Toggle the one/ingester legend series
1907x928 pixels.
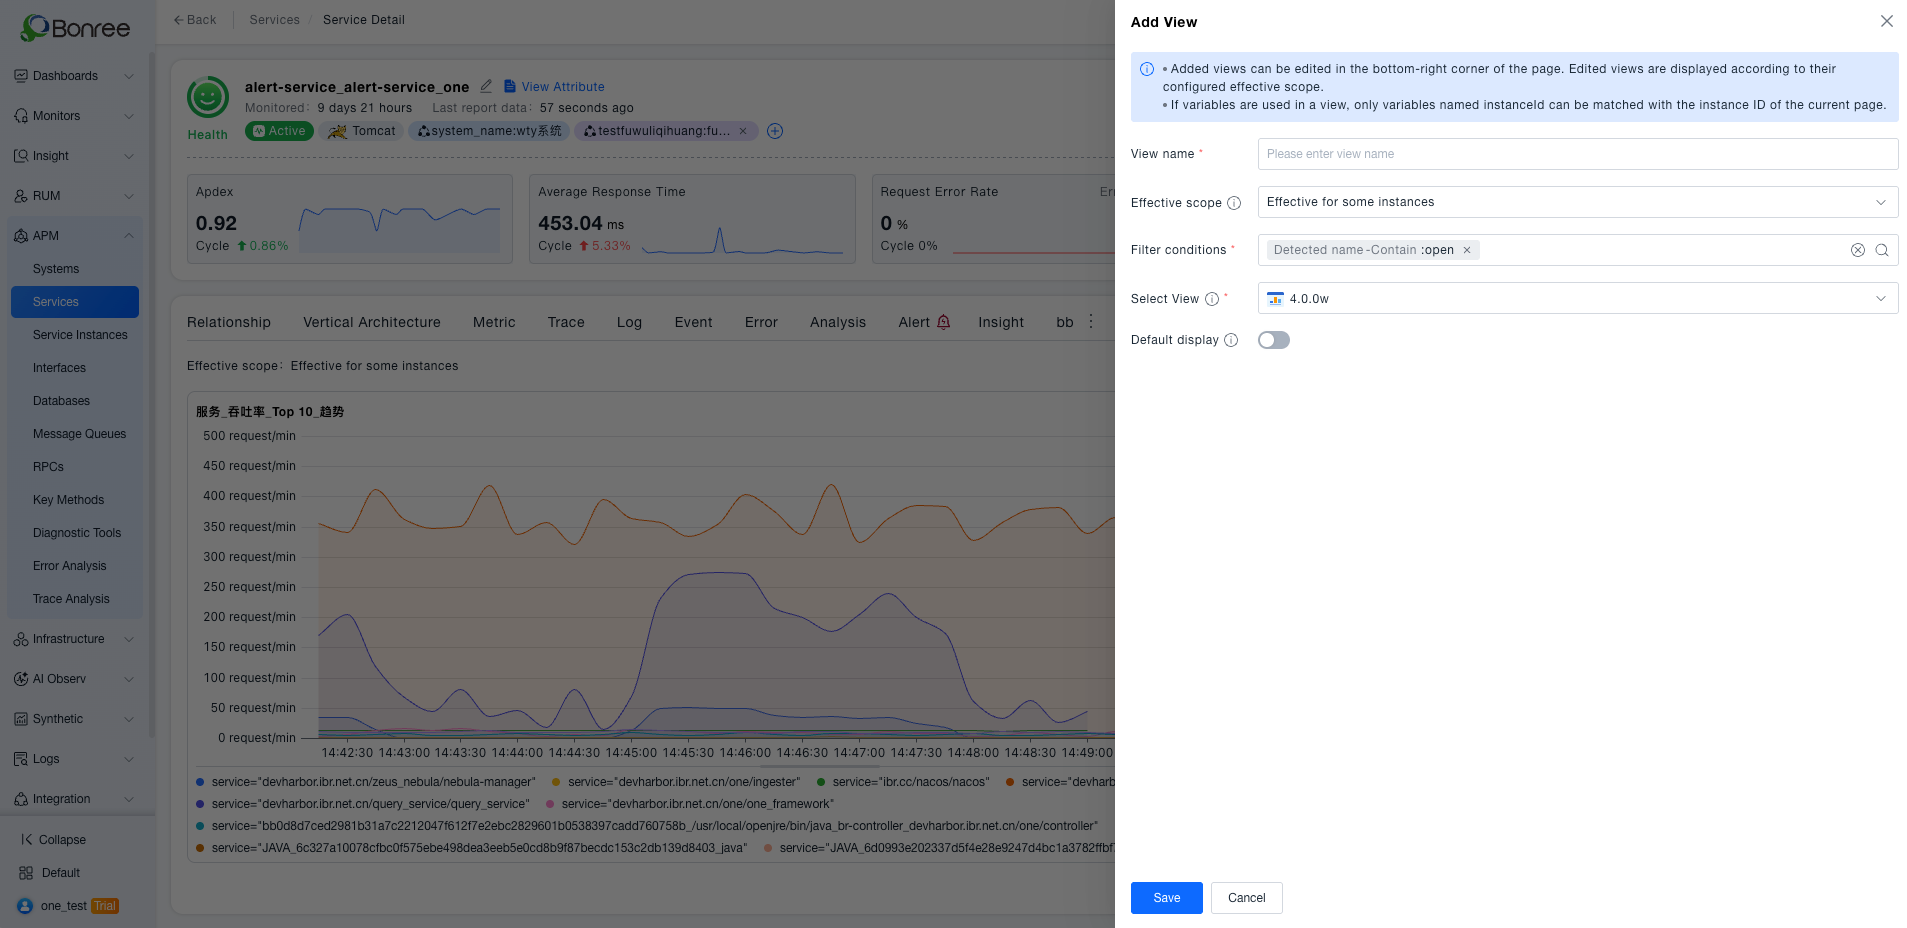pos(676,782)
